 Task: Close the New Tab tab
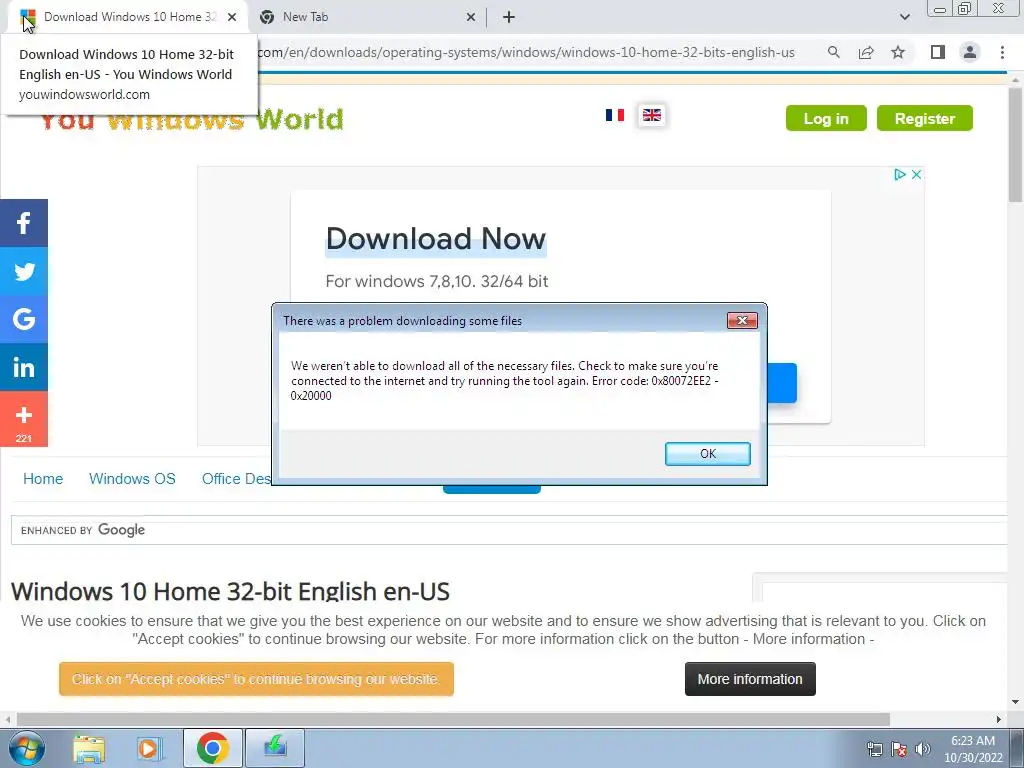(x=470, y=17)
